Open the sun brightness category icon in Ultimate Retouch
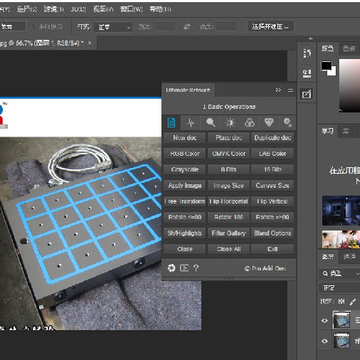The height and width of the screenshot is (360, 360). [x=230, y=123]
